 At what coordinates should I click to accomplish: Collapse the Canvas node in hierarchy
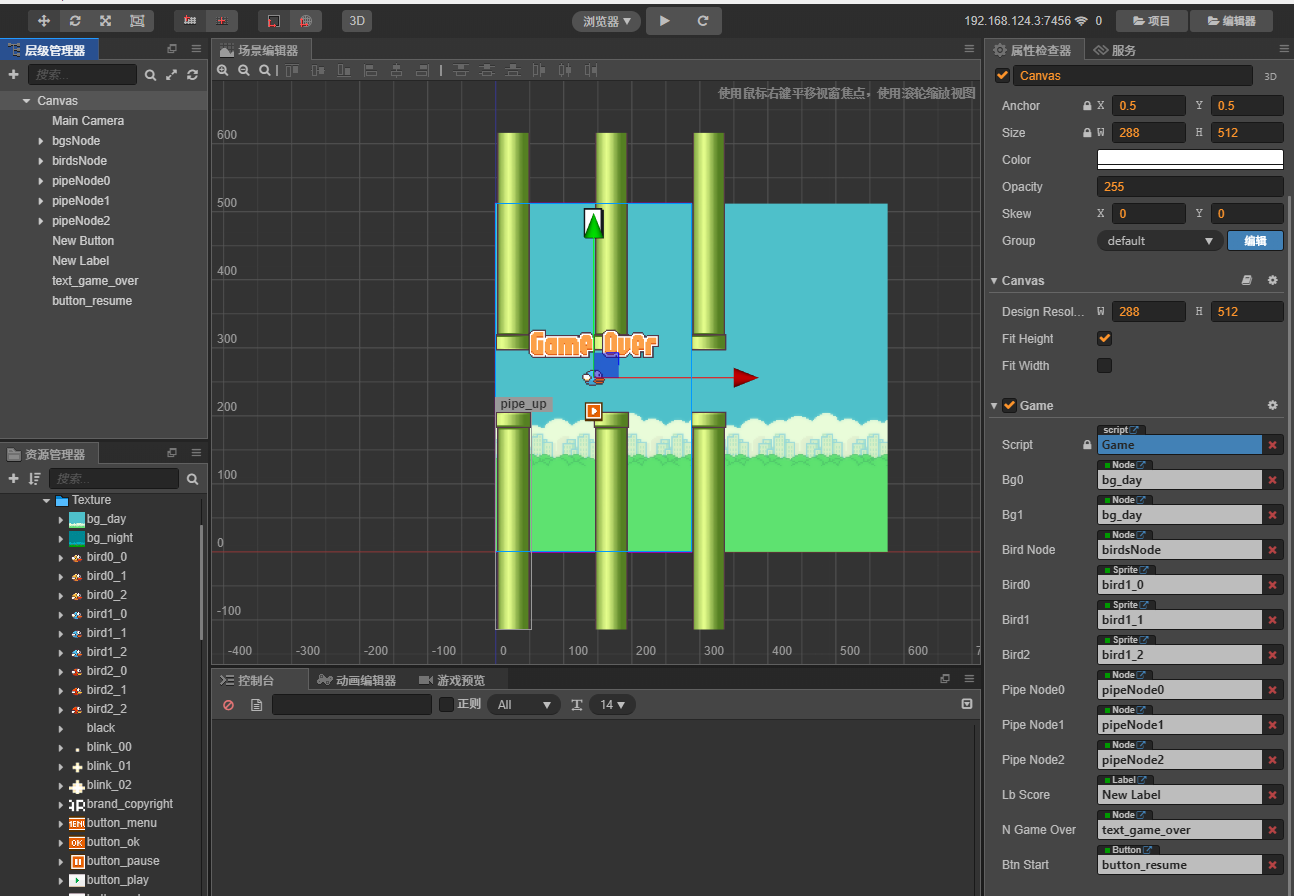tap(26, 101)
